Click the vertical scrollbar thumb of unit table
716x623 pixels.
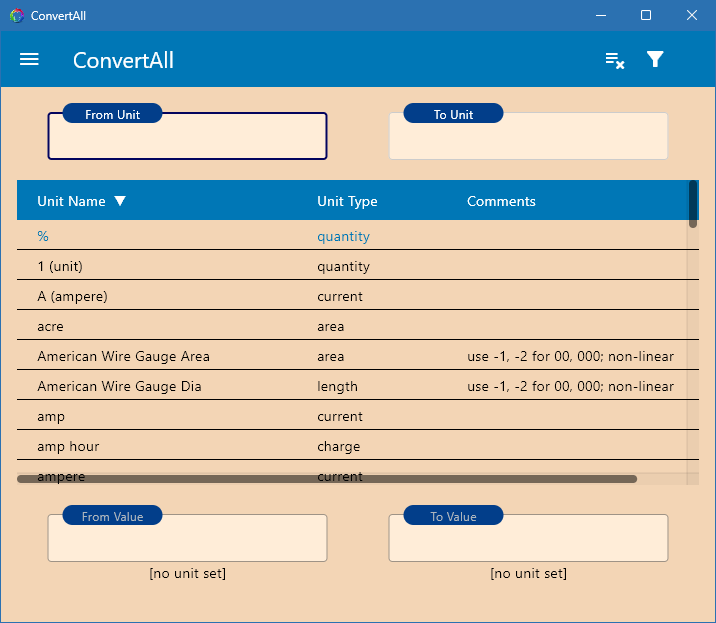(x=693, y=204)
